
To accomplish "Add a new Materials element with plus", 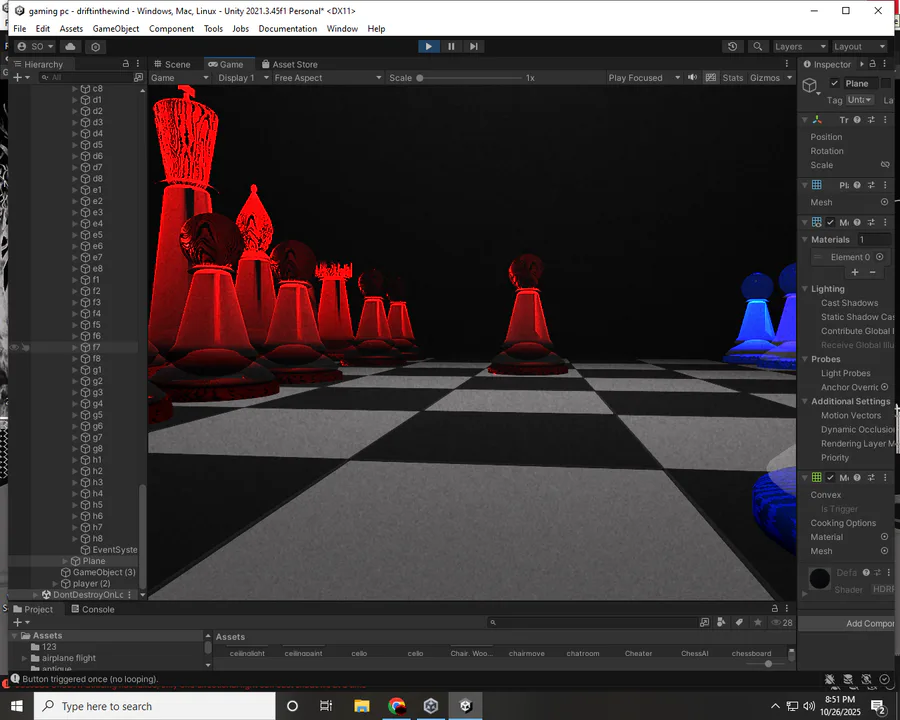I will (854, 272).
